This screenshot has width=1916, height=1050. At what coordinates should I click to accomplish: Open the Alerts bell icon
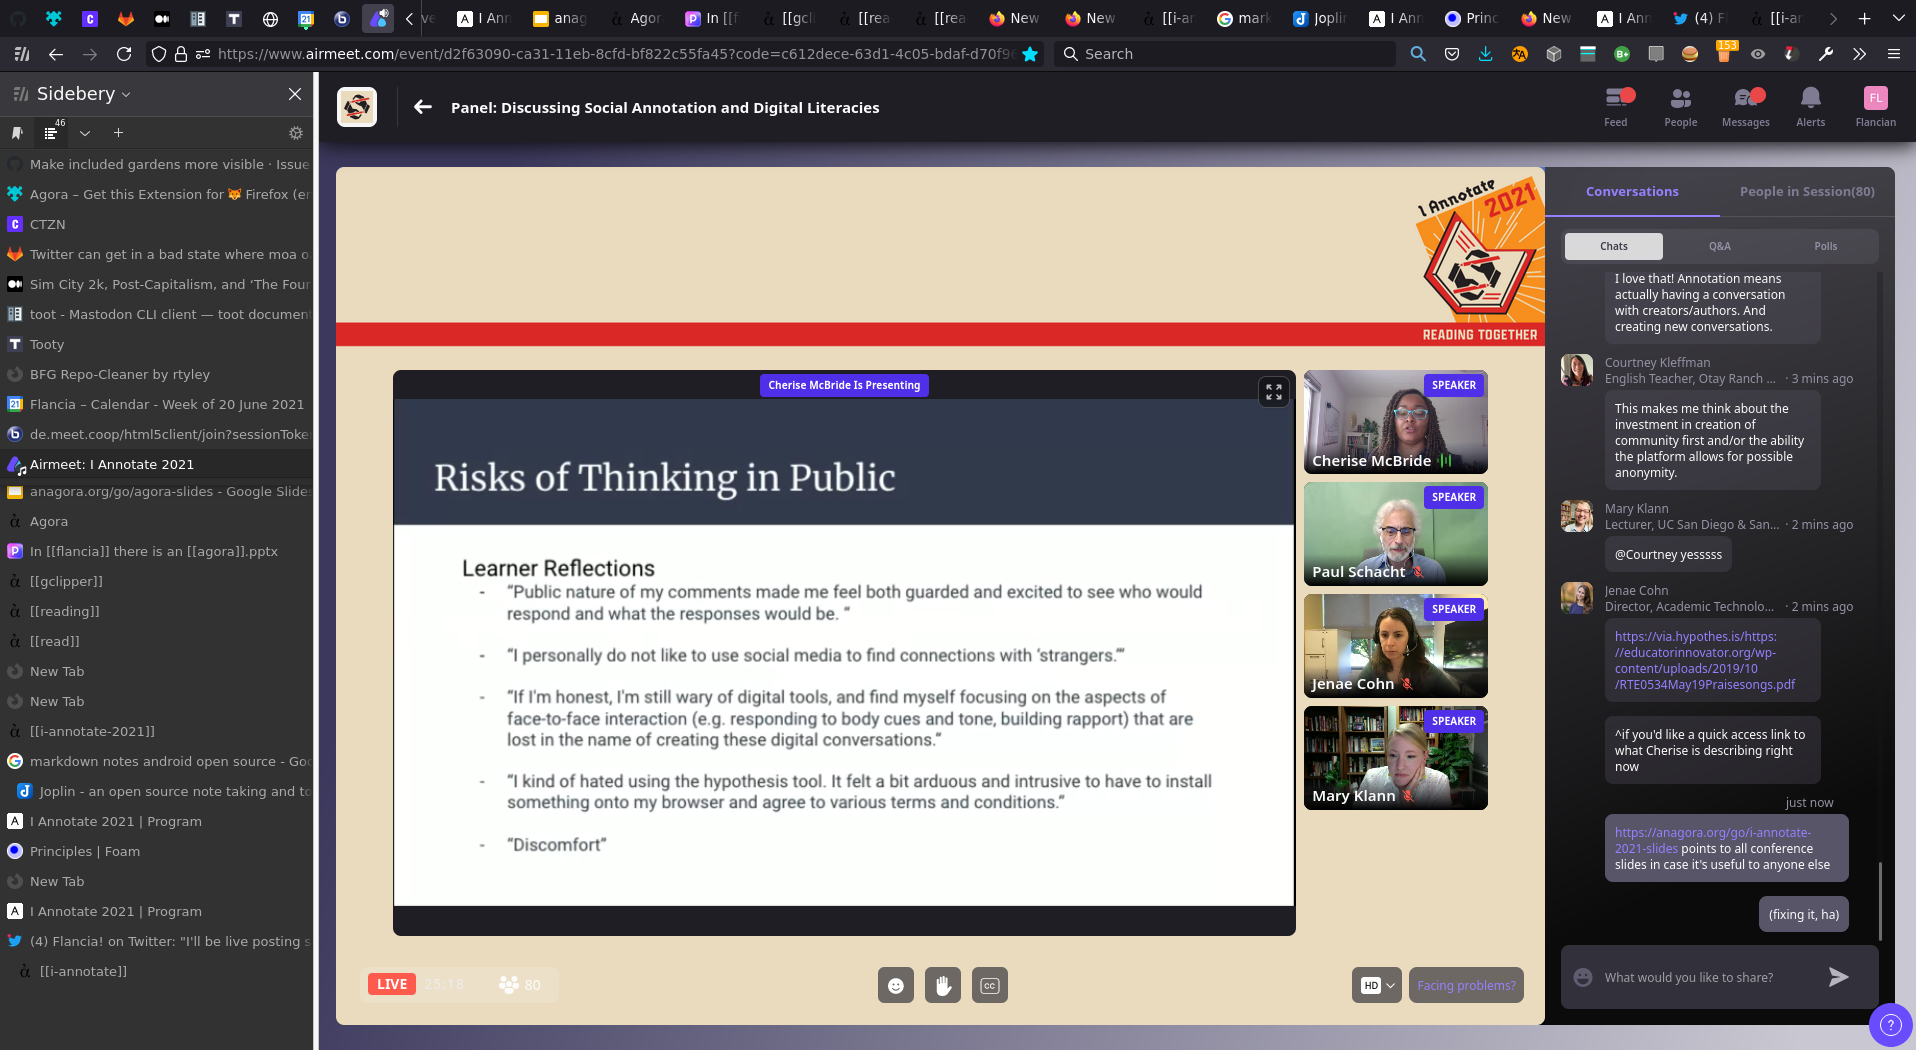point(1810,107)
